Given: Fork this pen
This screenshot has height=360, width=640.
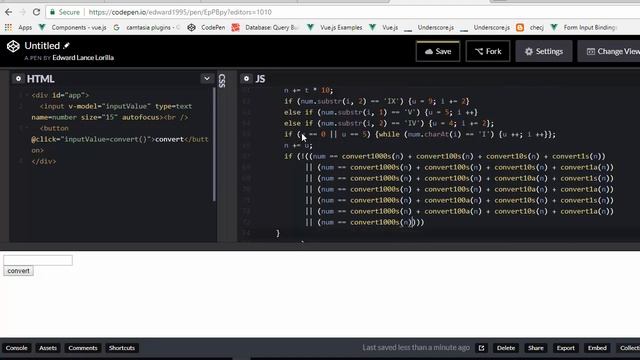Looking at the screenshot, I should click(488, 51).
